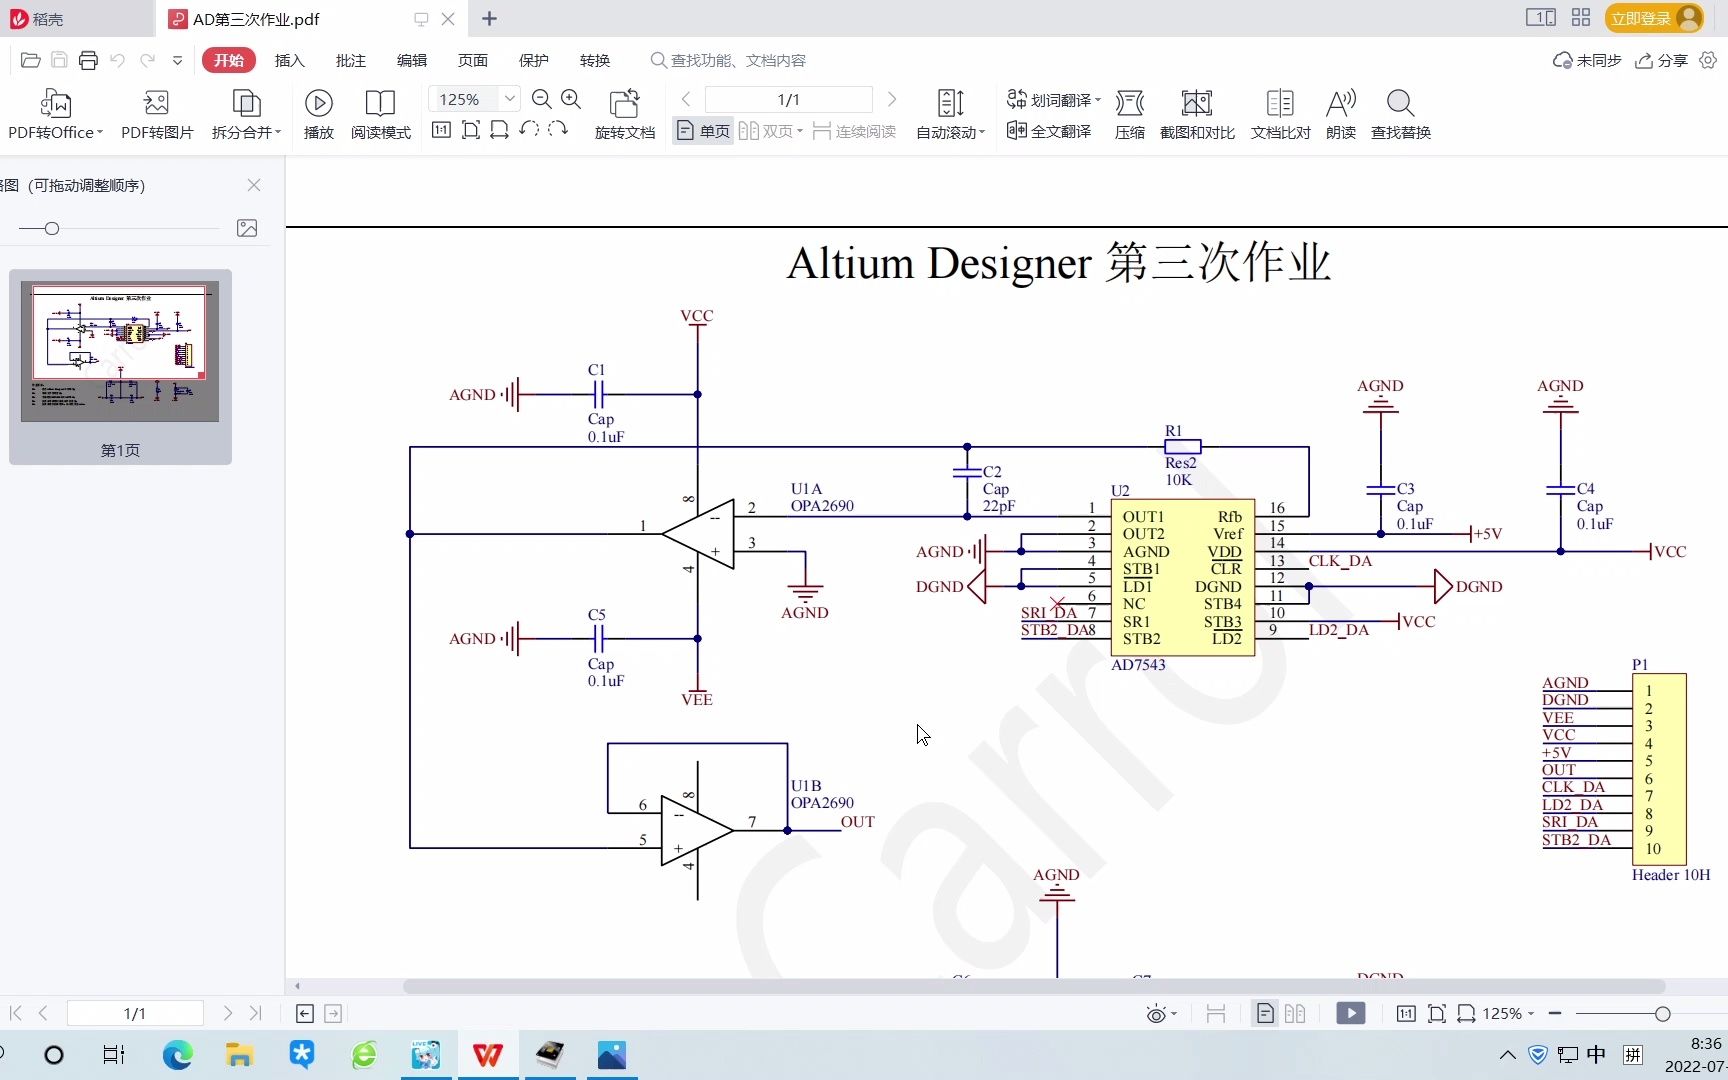Open the PDF转Office converter tool
The width and height of the screenshot is (1728, 1080).
(x=55, y=114)
